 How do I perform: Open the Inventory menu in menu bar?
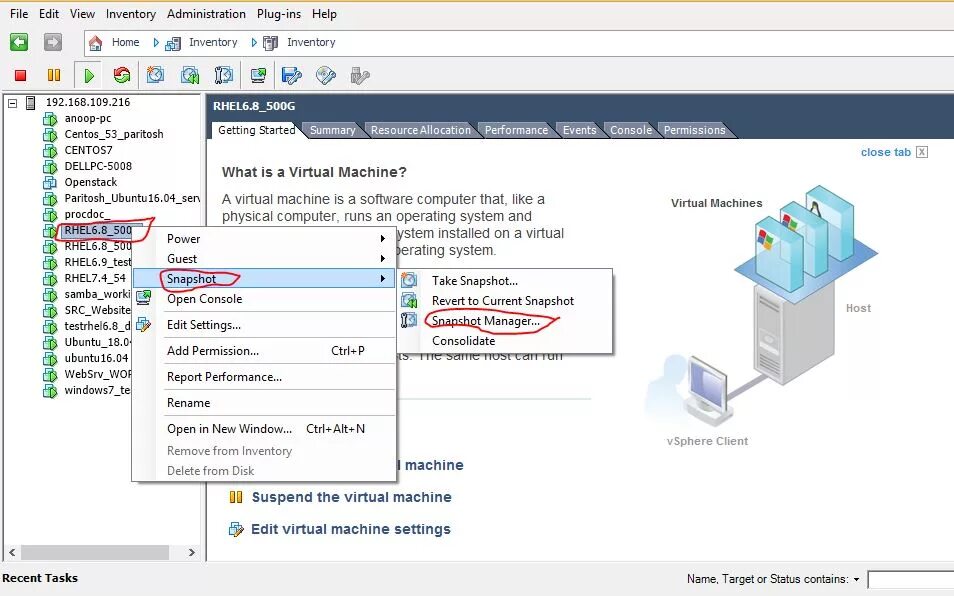click(x=131, y=13)
